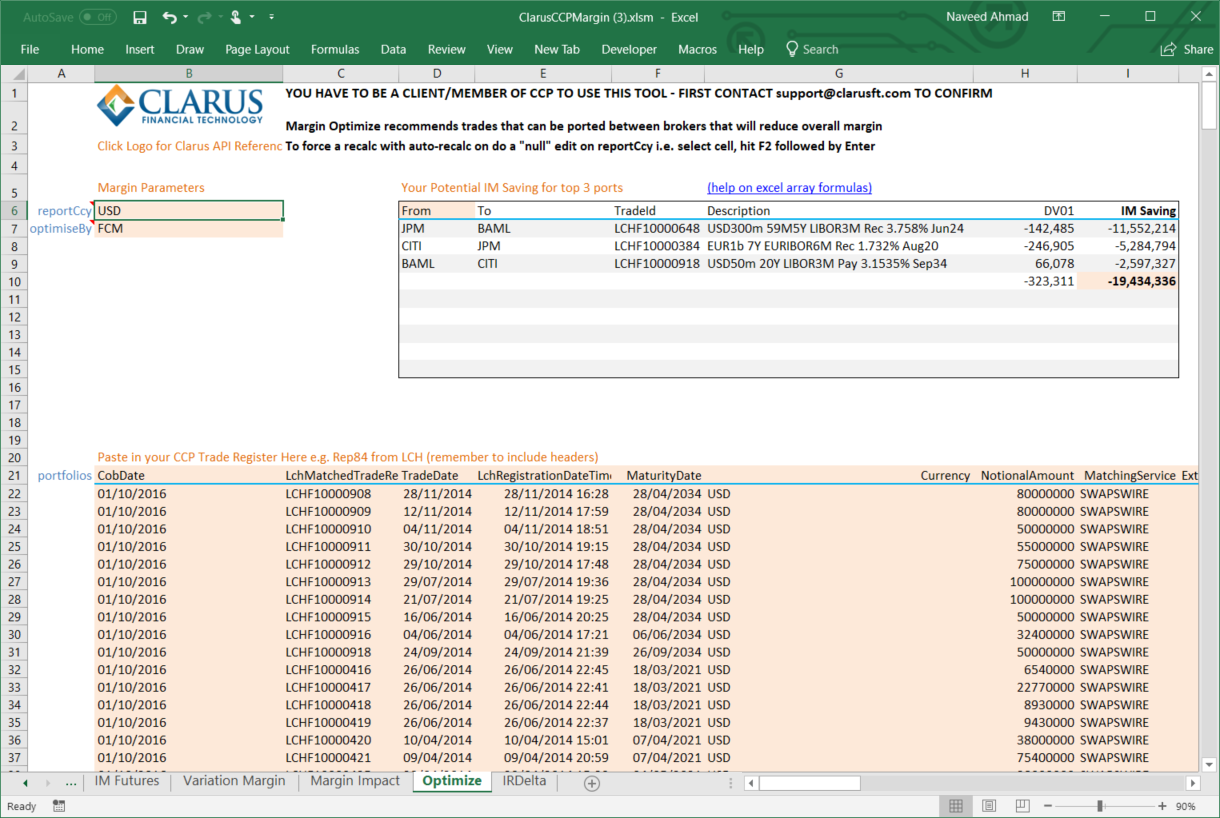Open the help on excel array formulas link
This screenshot has height=818, width=1220.
coord(789,187)
